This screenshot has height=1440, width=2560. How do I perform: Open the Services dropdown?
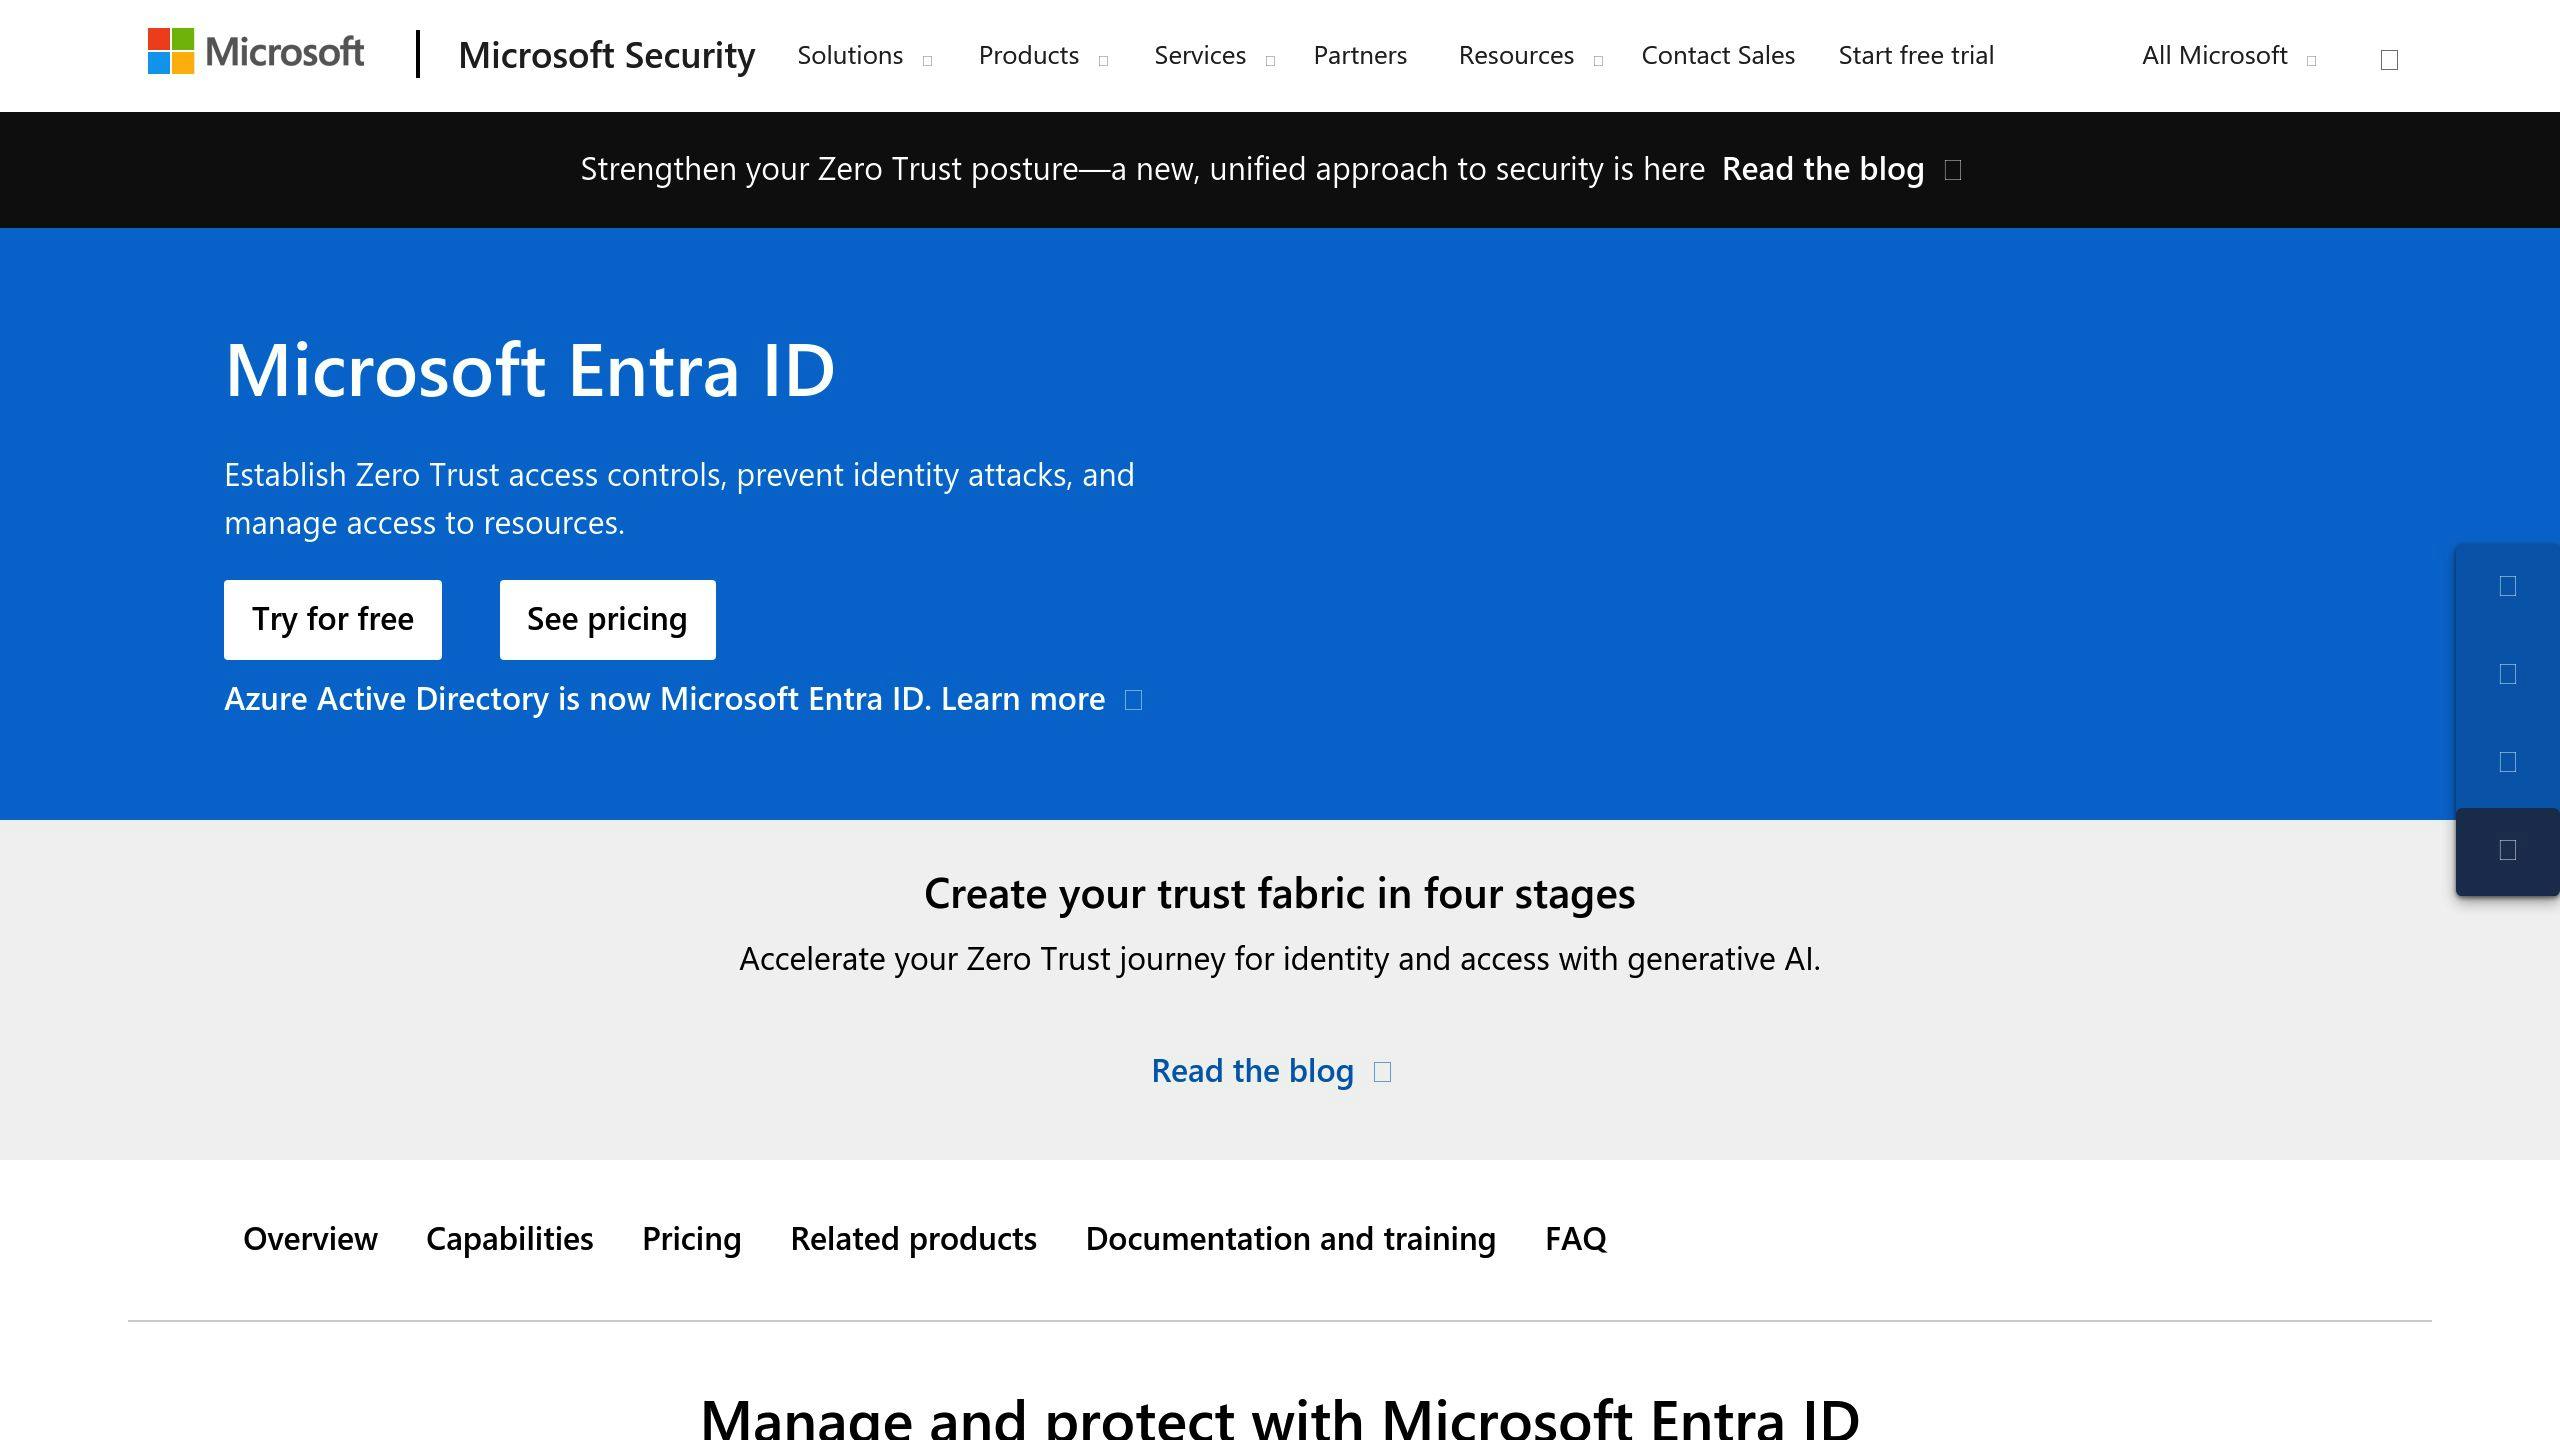pos(1214,56)
